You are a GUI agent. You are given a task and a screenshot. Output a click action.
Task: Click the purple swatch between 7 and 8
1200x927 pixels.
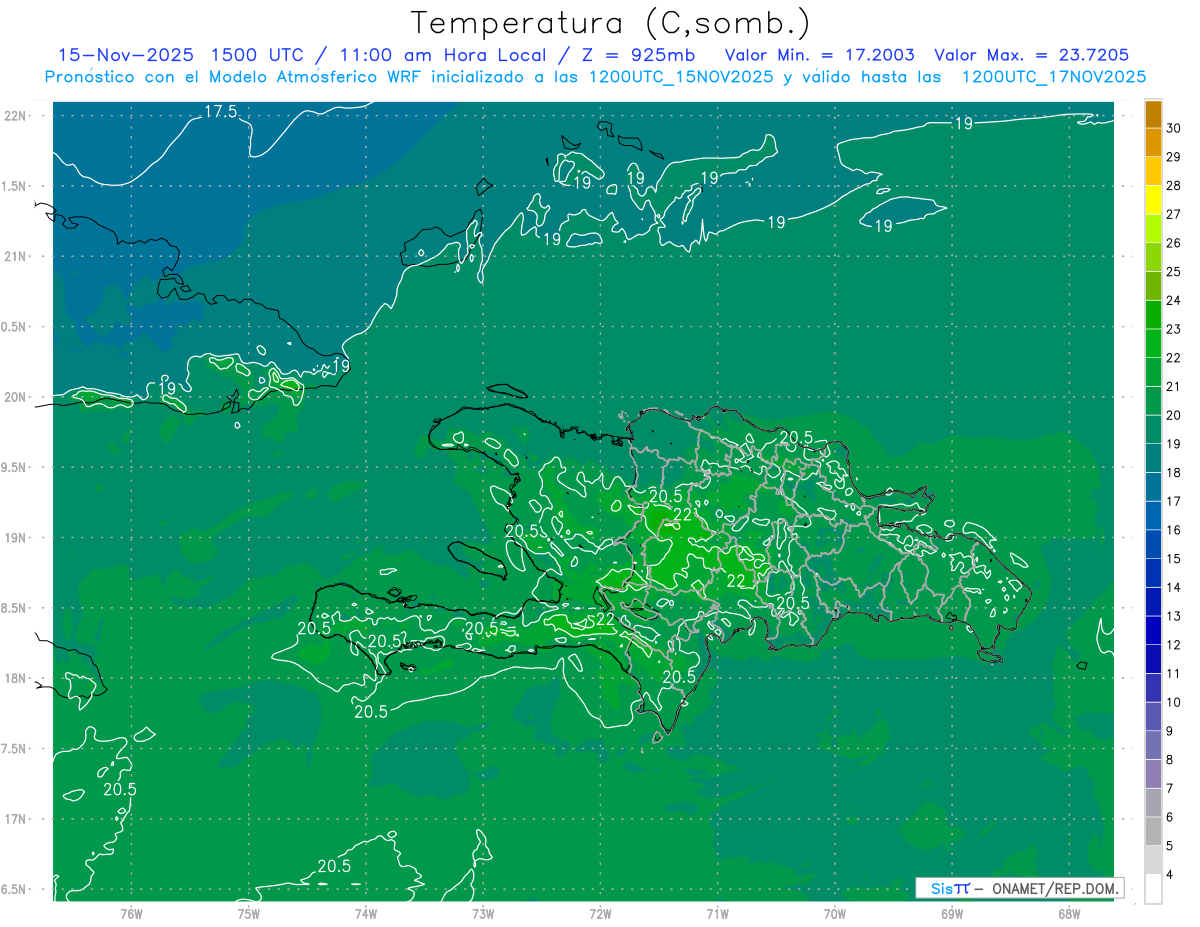[x=1153, y=774]
